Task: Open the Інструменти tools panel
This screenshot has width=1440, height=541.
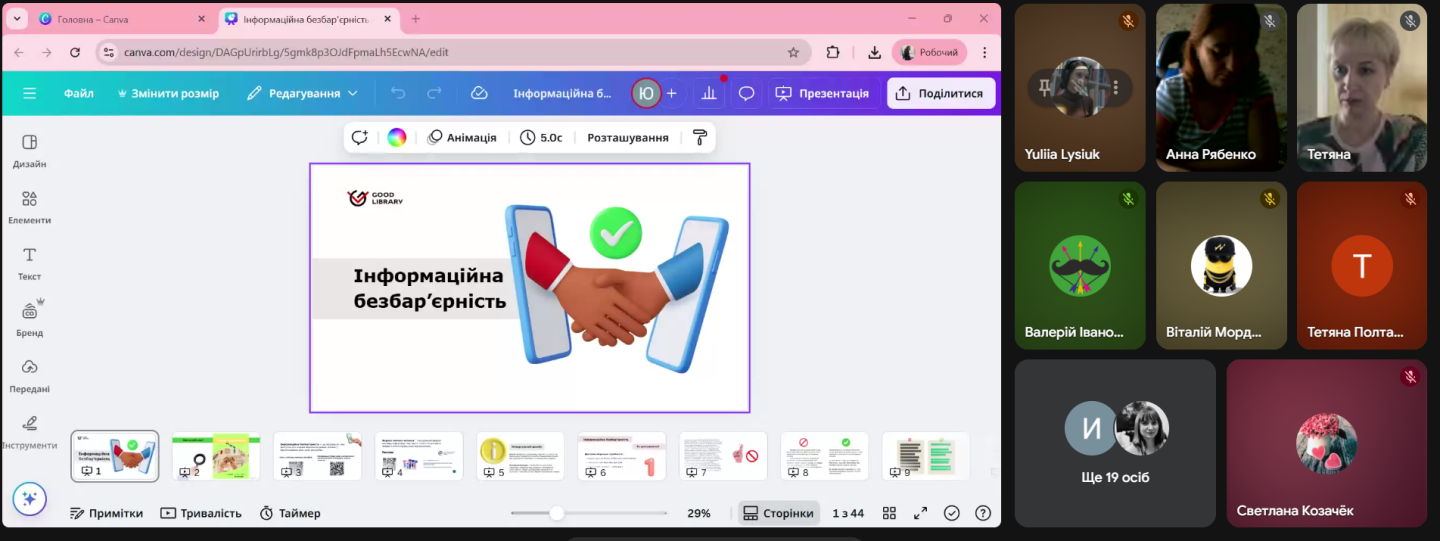Action: (x=29, y=432)
